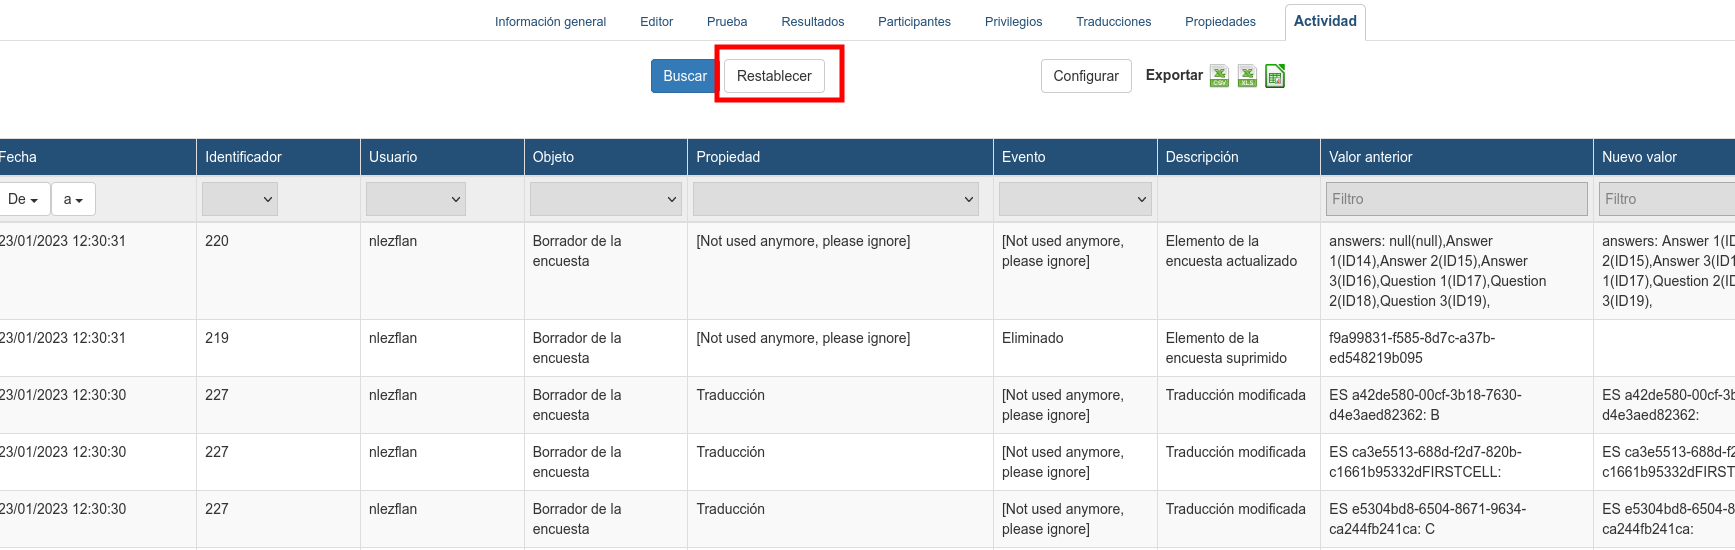The height and width of the screenshot is (550, 1735).
Task: Go to the Participantes tab
Action: pyautogui.click(x=914, y=22)
